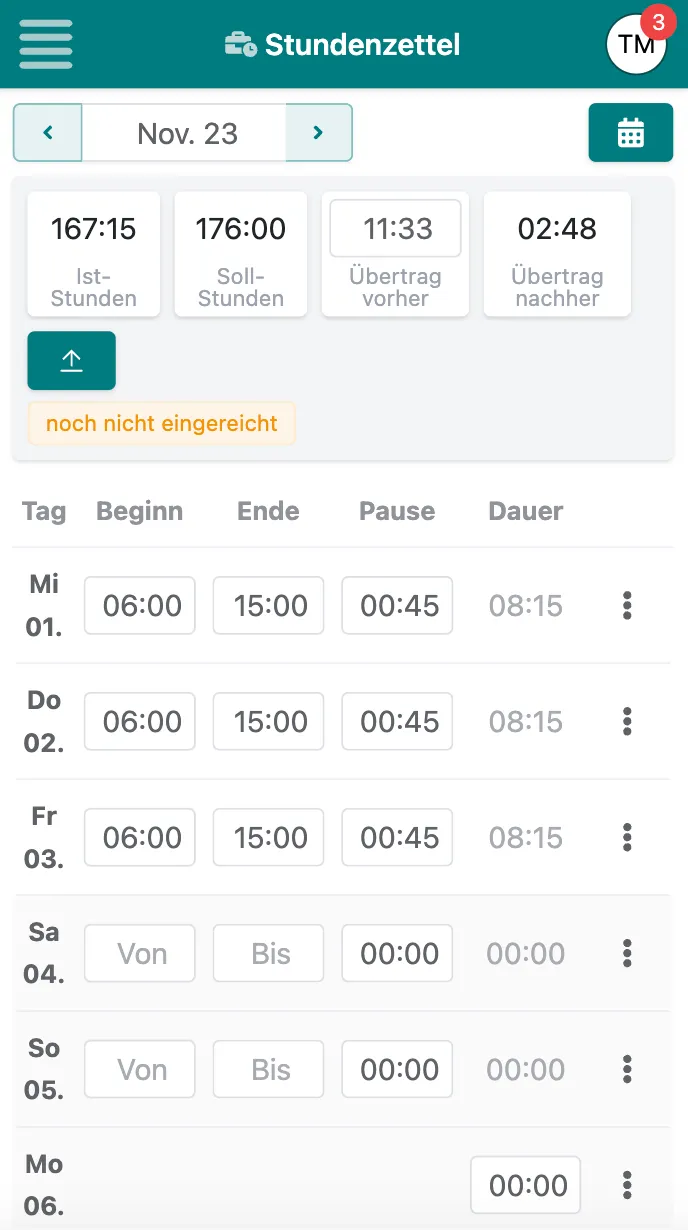Click the noch nicht eingereicht label
This screenshot has width=688, height=1230.
(x=161, y=423)
